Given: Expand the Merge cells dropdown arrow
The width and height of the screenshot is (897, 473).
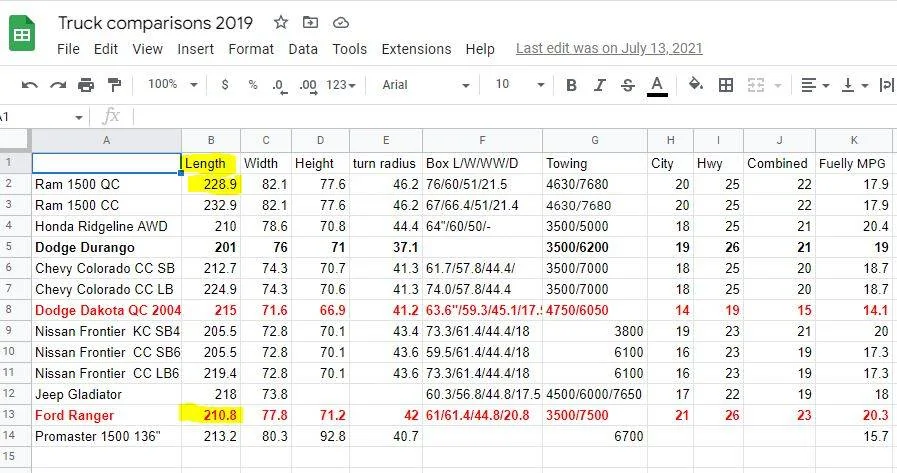Looking at the screenshot, I should click(x=778, y=86).
